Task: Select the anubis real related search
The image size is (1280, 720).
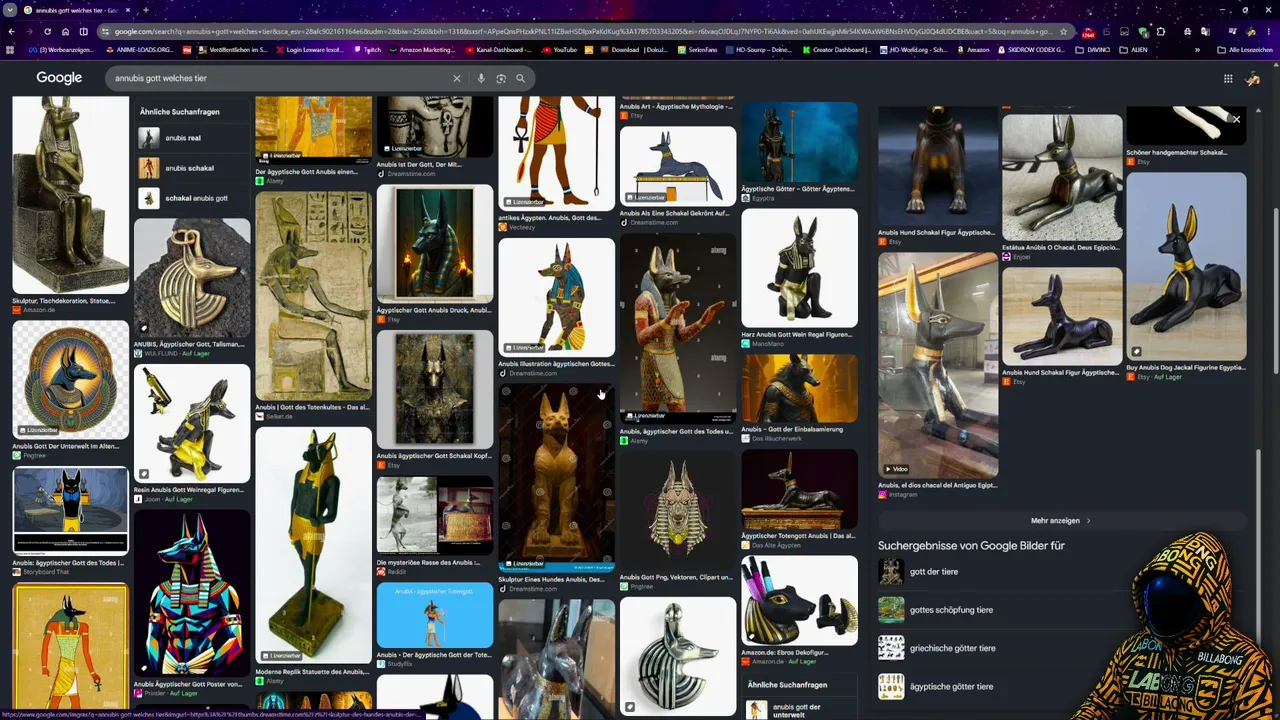Action: pyautogui.click(x=192, y=138)
